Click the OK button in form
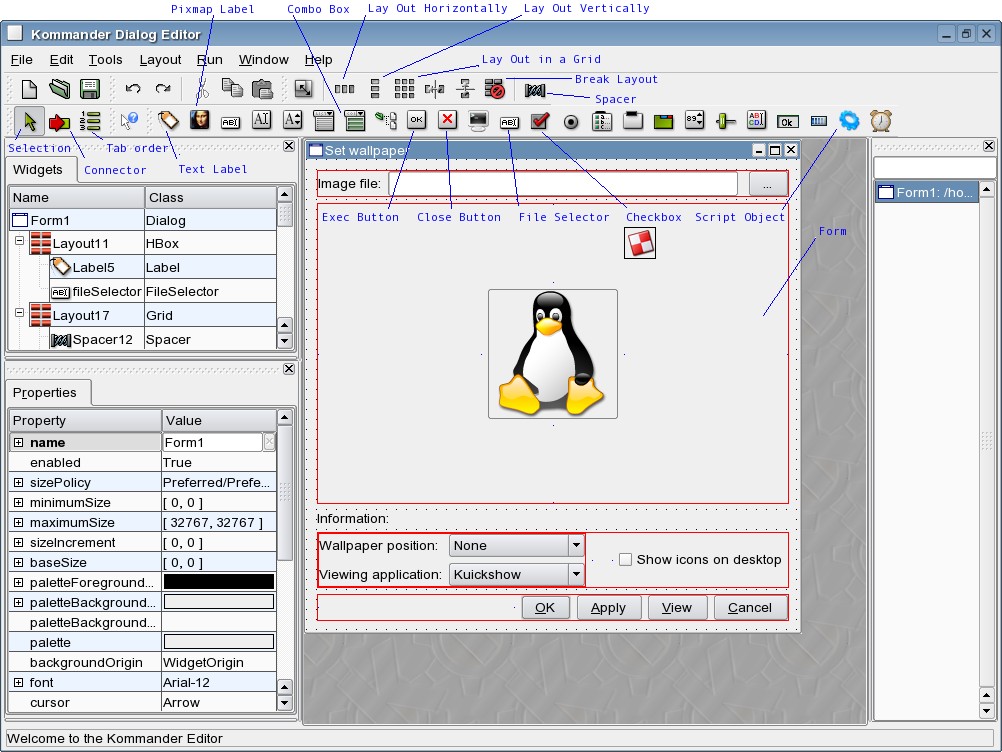This screenshot has width=1002, height=752. pos(545,608)
